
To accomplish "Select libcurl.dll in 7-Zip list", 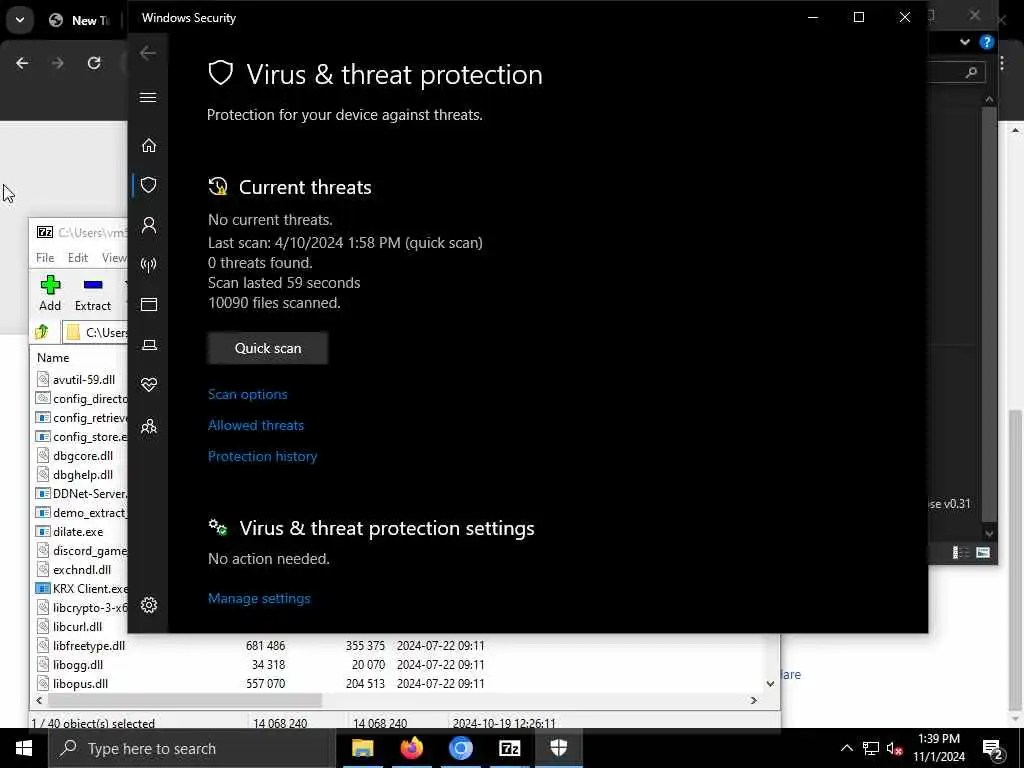I will [x=77, y=626].
